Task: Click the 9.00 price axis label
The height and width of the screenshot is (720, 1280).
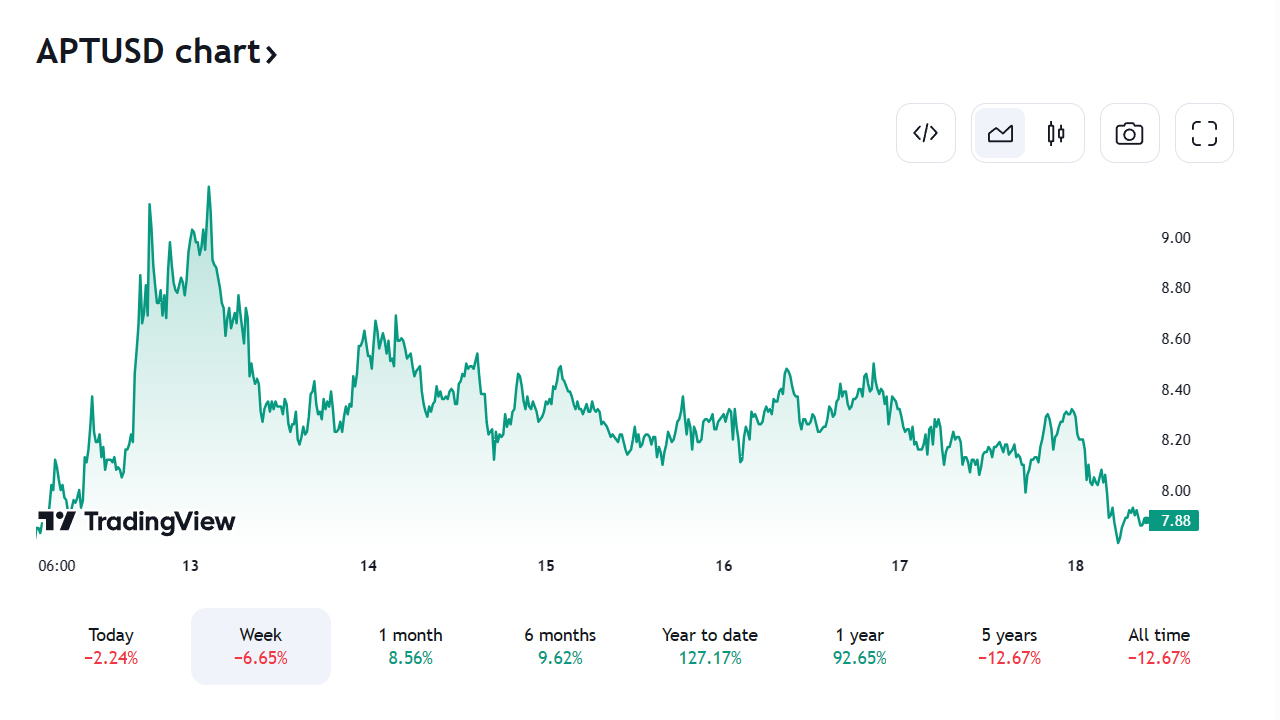Action: (x=1175, y=238)
